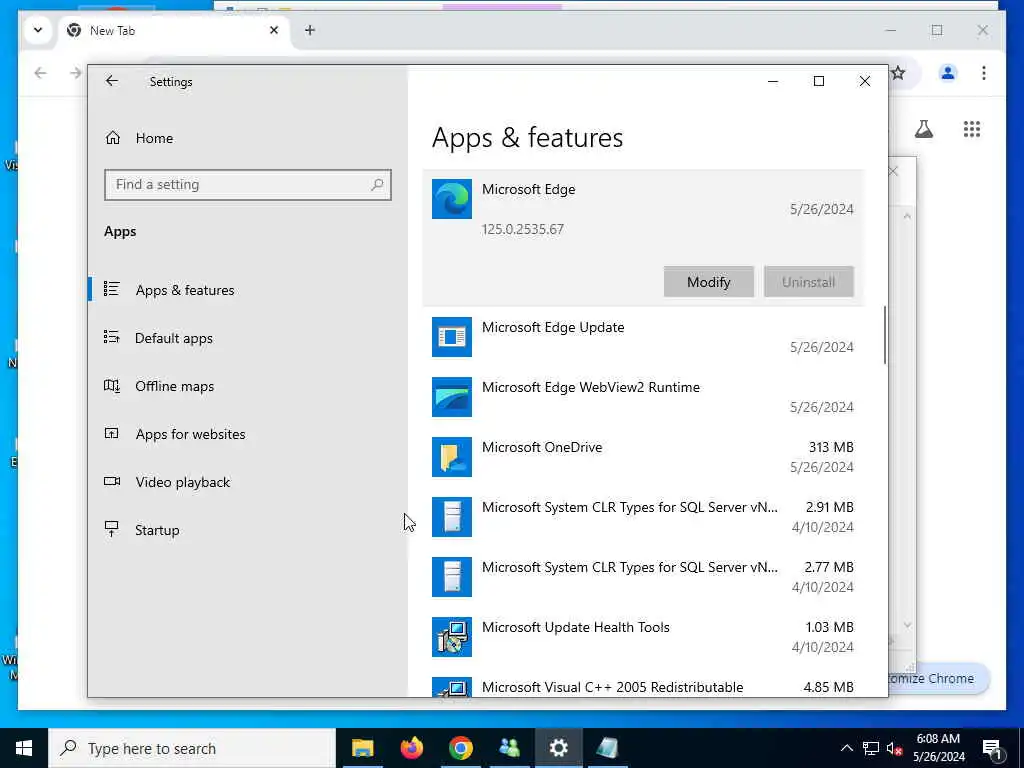Show hidden system tray icons
This screenshot has height=768, width=1024.
846,748
